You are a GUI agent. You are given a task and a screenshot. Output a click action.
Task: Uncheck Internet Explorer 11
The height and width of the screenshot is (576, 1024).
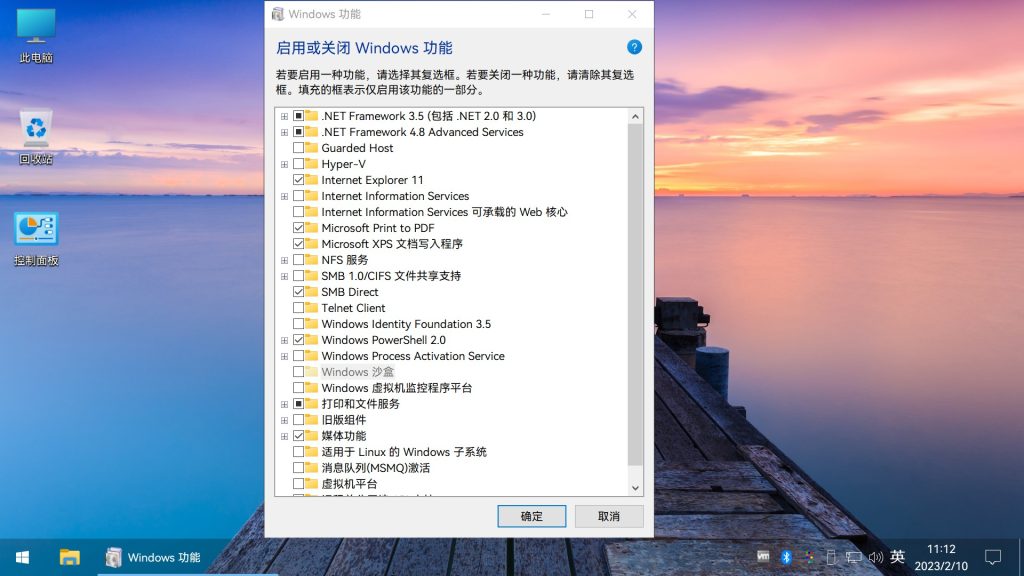(x=299, y=180)
